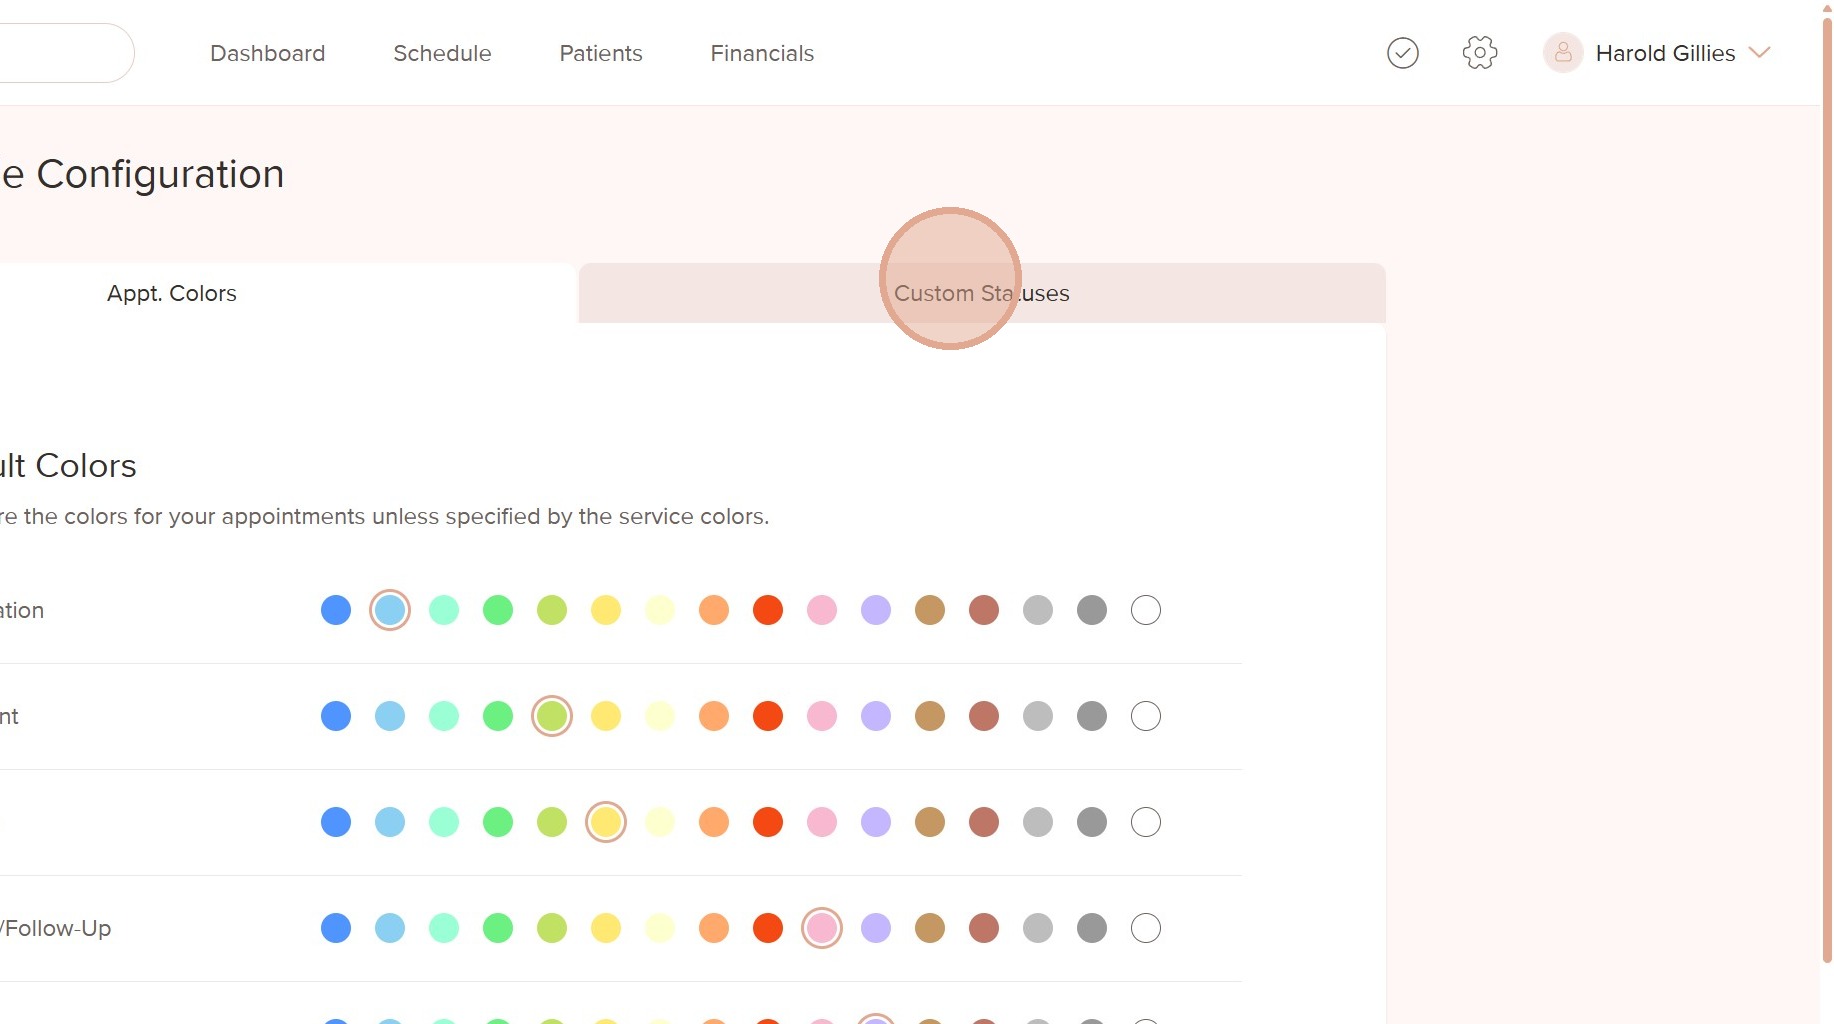Viewport: 1834px width, 1024px height.
Task: Apply light blue swatch to the Follow-Up row
Action: (390, 928)
